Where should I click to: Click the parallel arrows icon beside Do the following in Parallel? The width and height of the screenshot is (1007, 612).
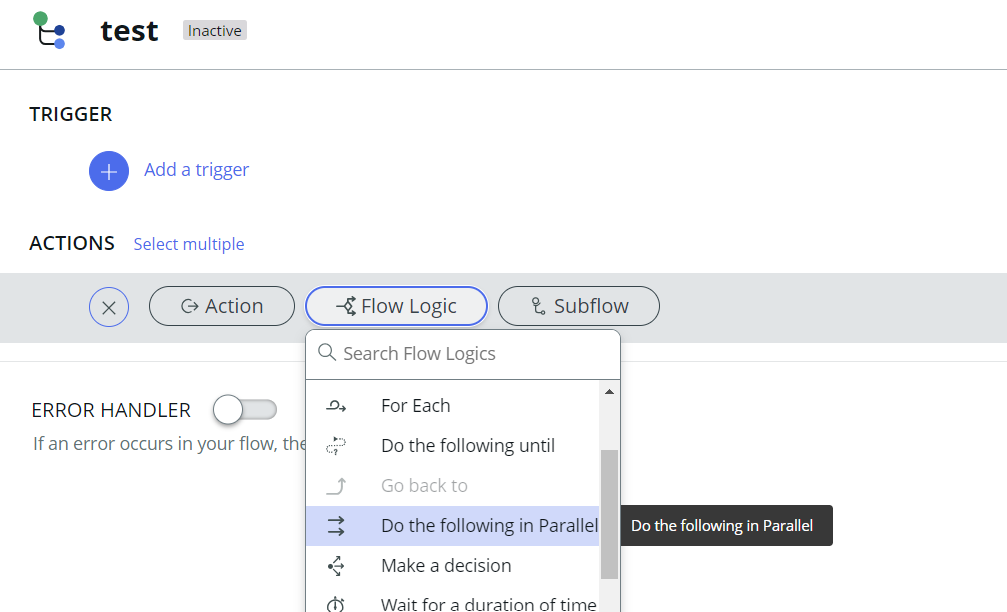click(x=337, y=525)
